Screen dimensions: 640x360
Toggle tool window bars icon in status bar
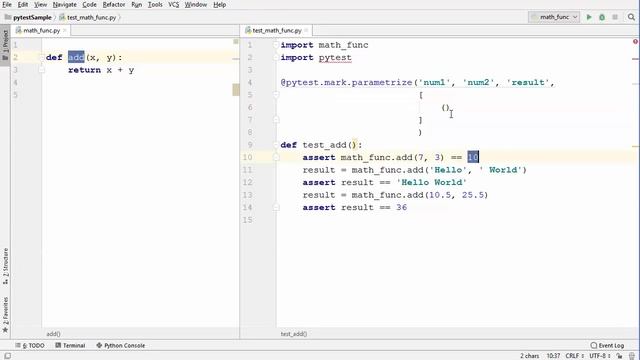click(7, 356)
